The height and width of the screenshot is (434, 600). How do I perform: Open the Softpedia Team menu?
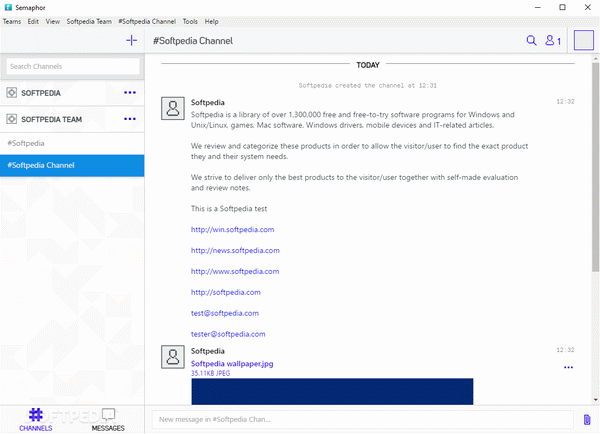tap(89, 21)
